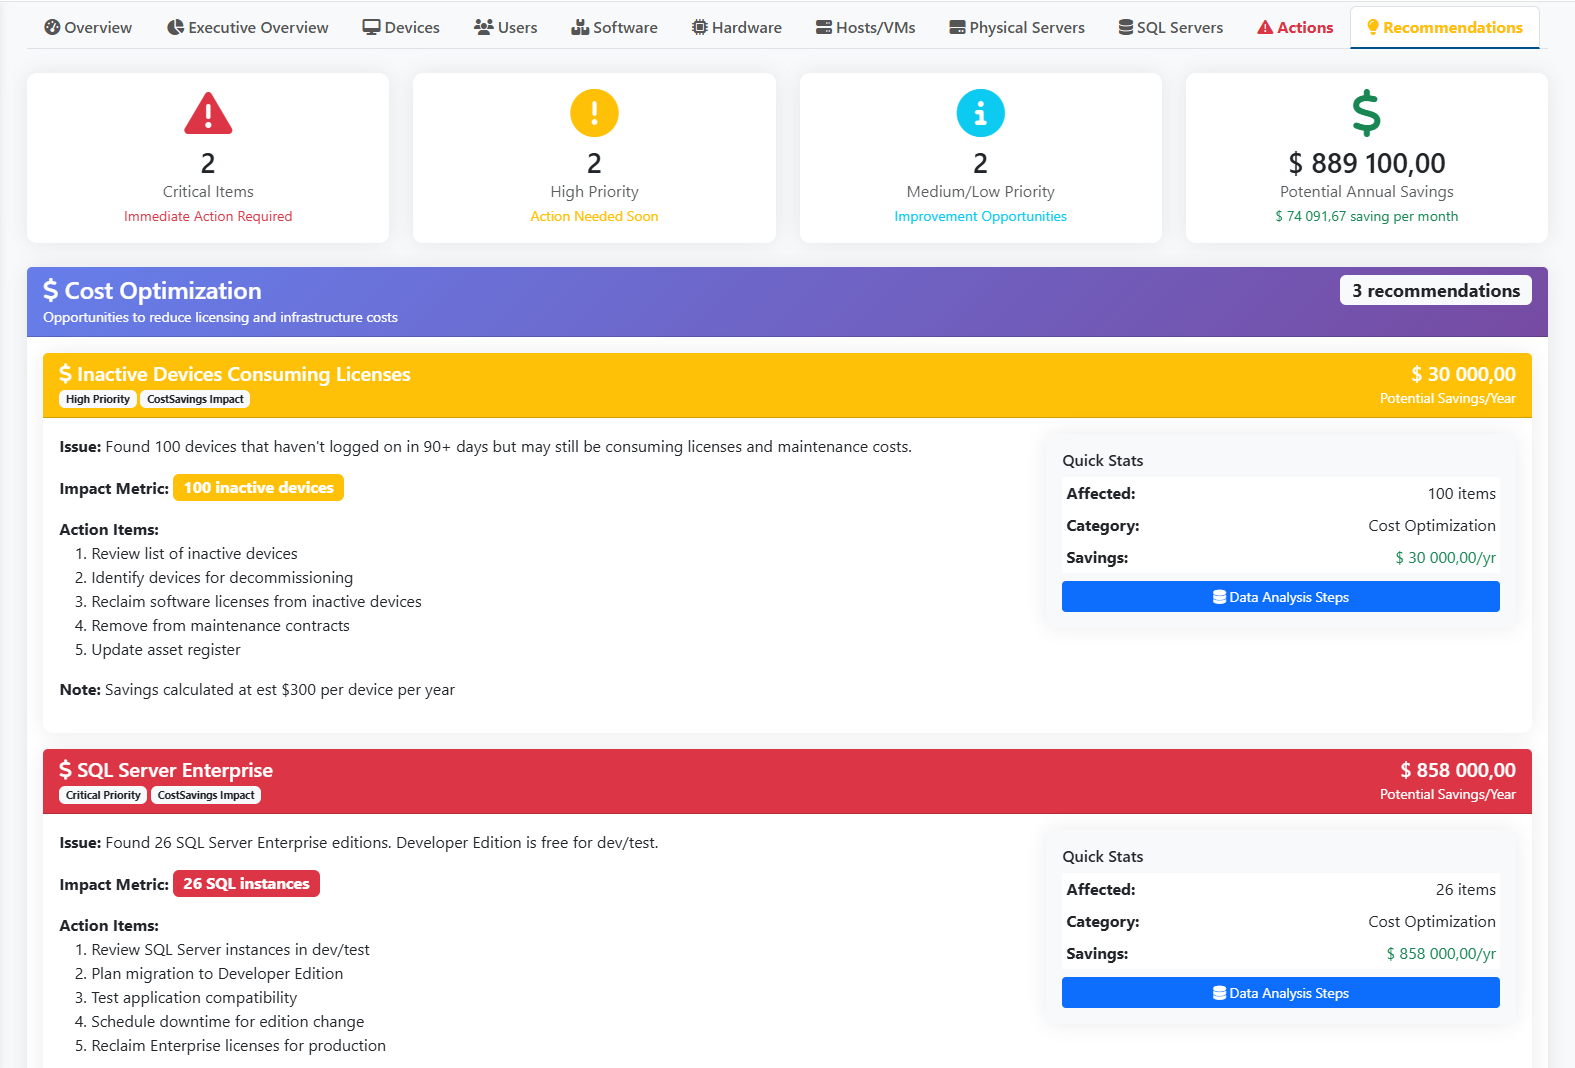Click the High Priority badge
Viewport: 1575px width, 1068px height.
98,399
